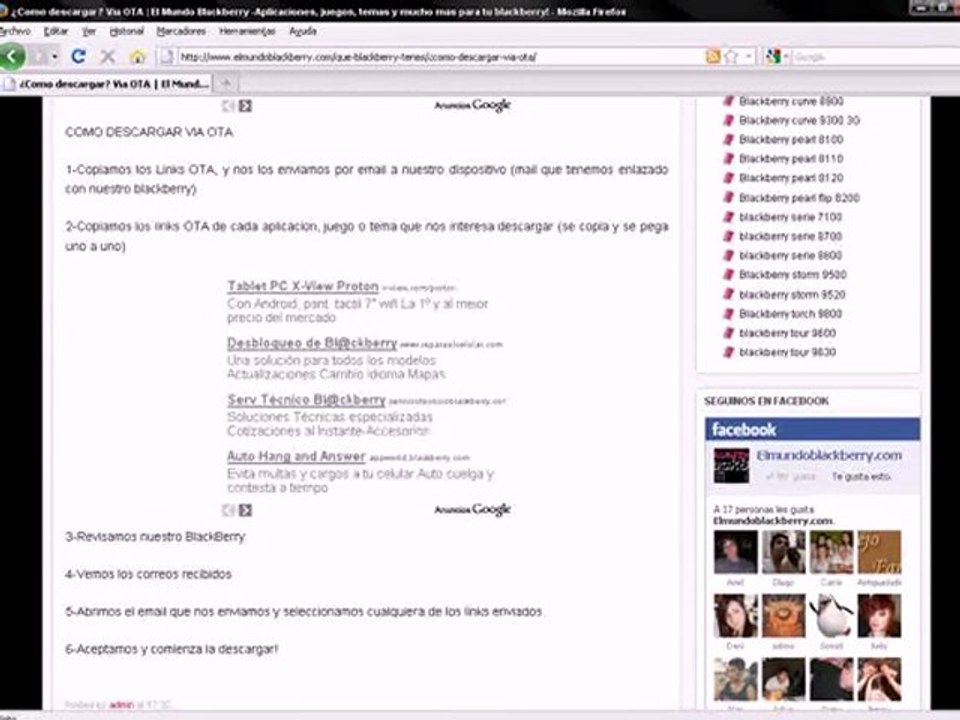
Task: Open the Editar menu
Action: (56, 31)
